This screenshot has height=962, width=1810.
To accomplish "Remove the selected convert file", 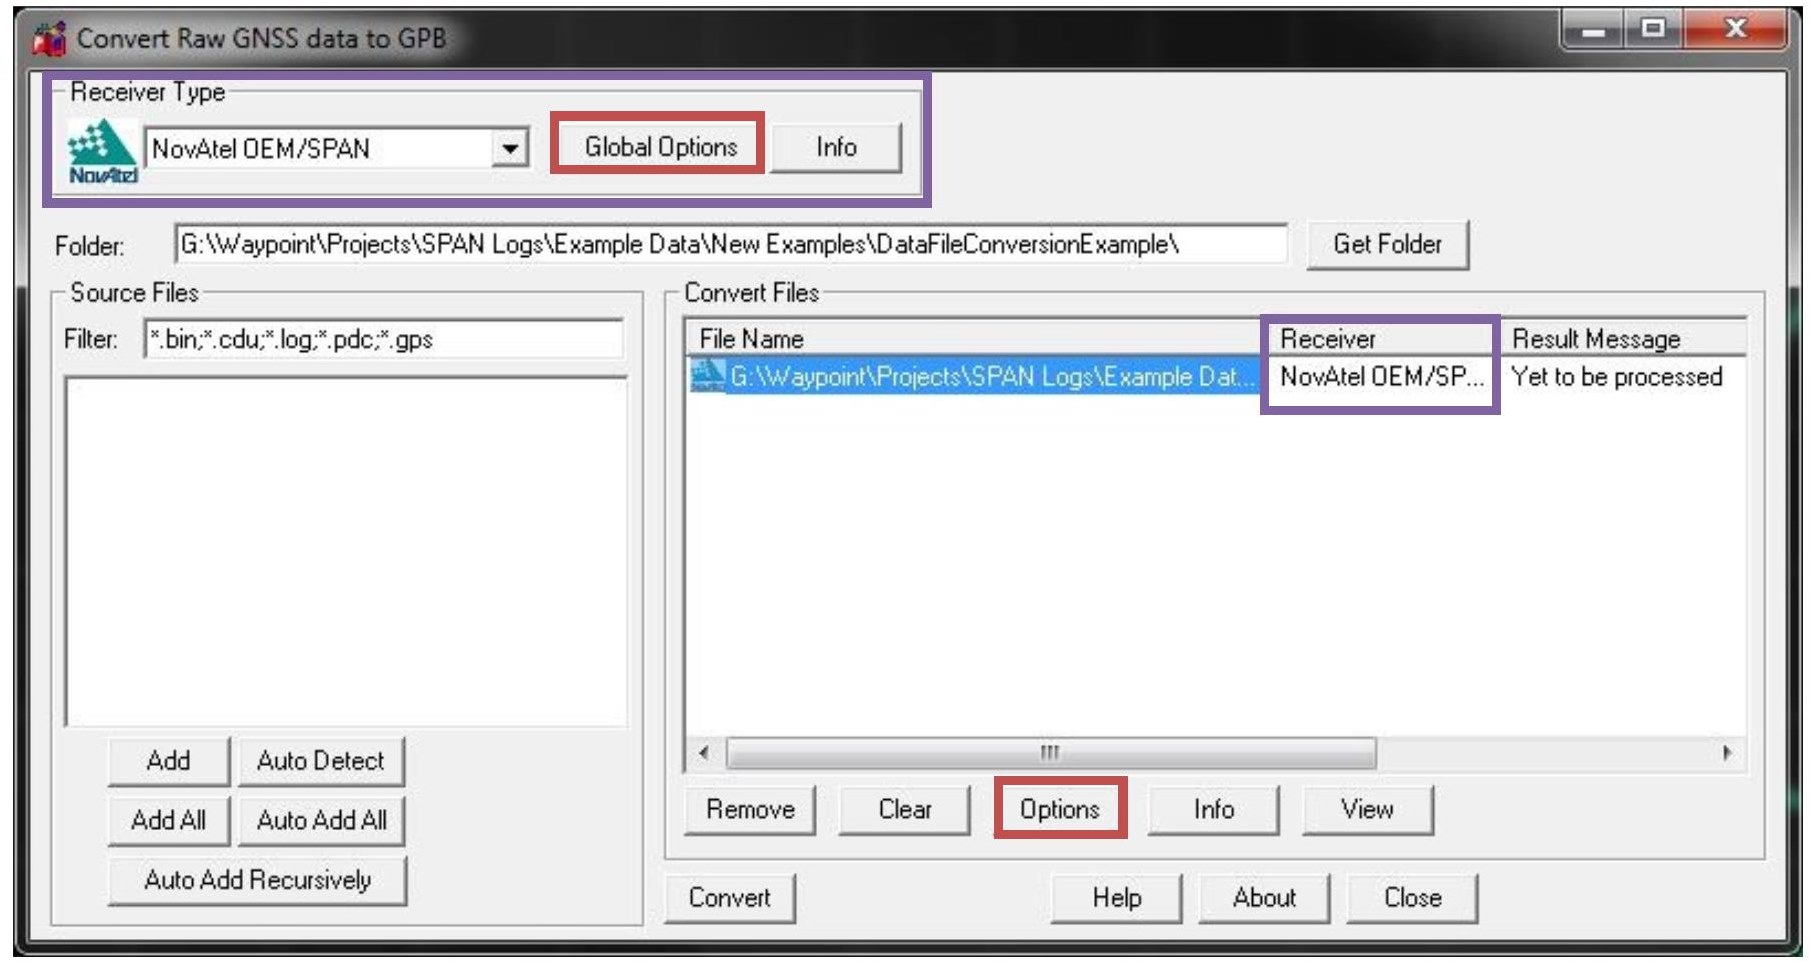I will point(750,809).
